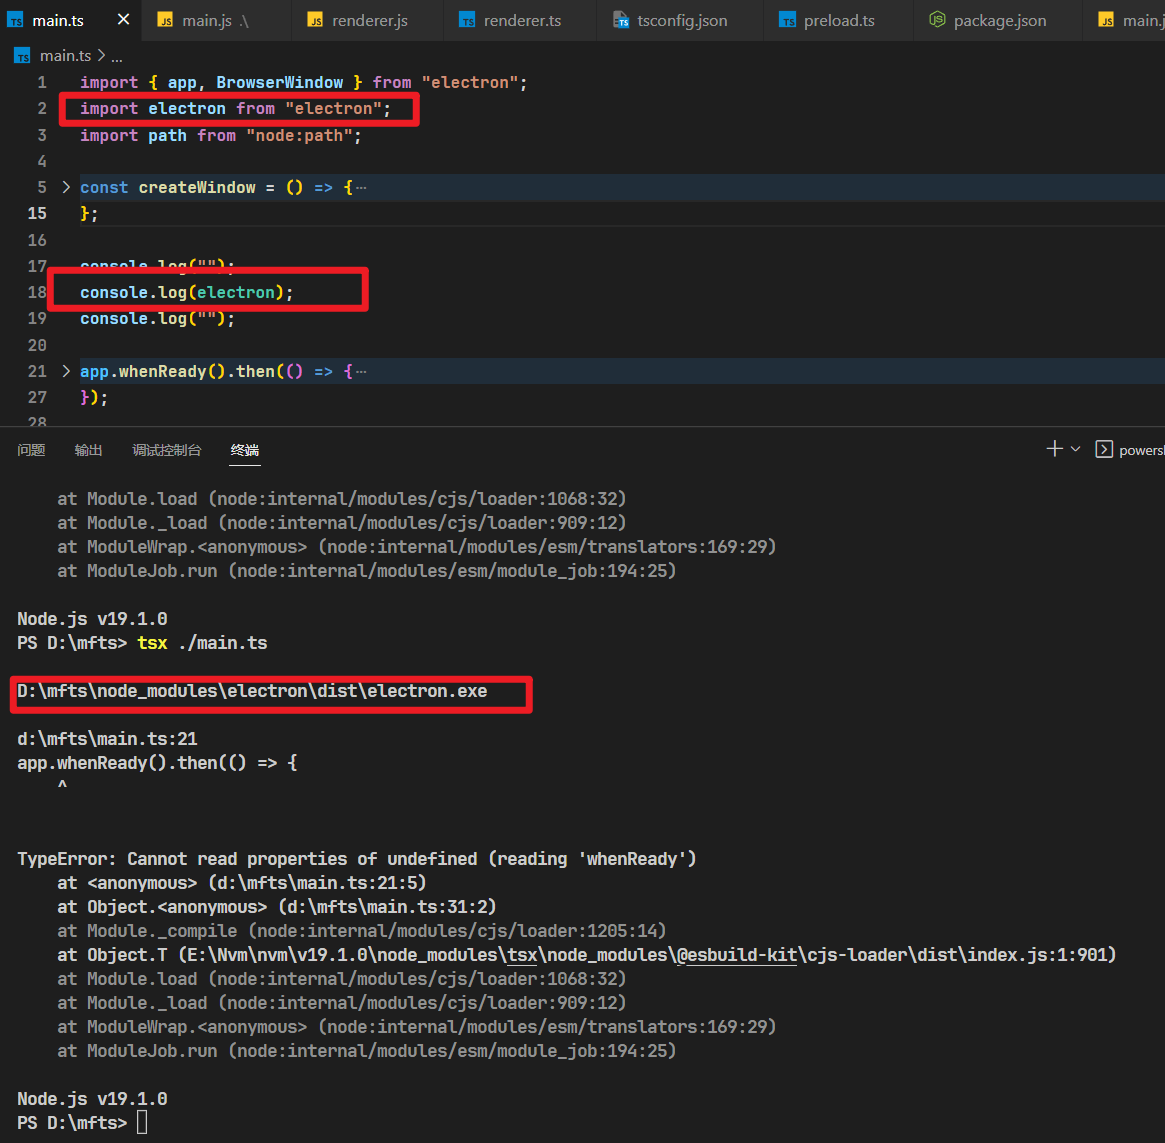
Task: Open the package.json tab
Action: 998,20
